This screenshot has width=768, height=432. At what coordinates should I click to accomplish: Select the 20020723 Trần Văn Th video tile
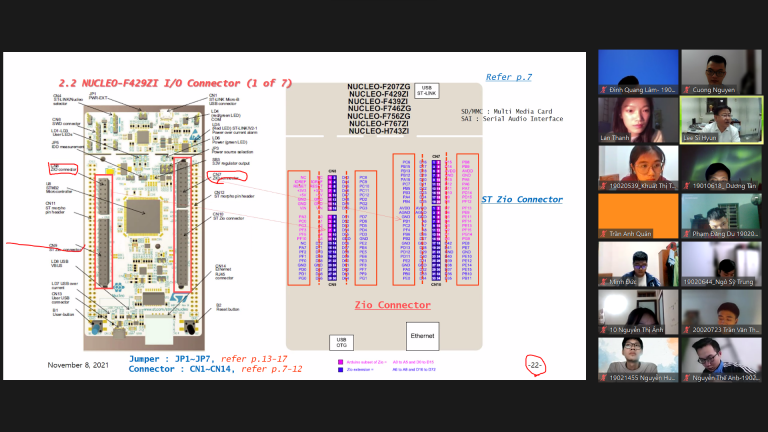[x=721, y=312]
